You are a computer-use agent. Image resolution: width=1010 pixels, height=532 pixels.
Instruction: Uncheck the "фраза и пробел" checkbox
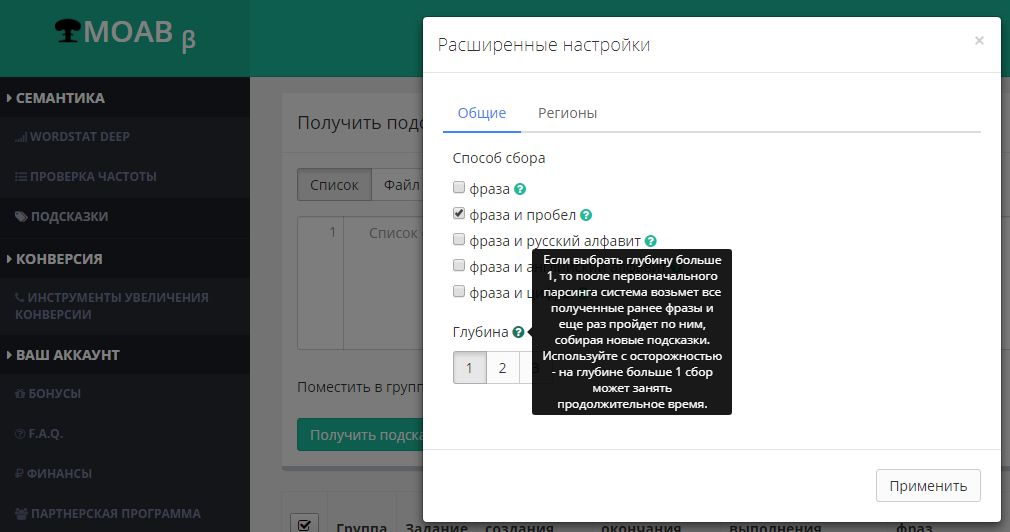[x=459, y=214]
